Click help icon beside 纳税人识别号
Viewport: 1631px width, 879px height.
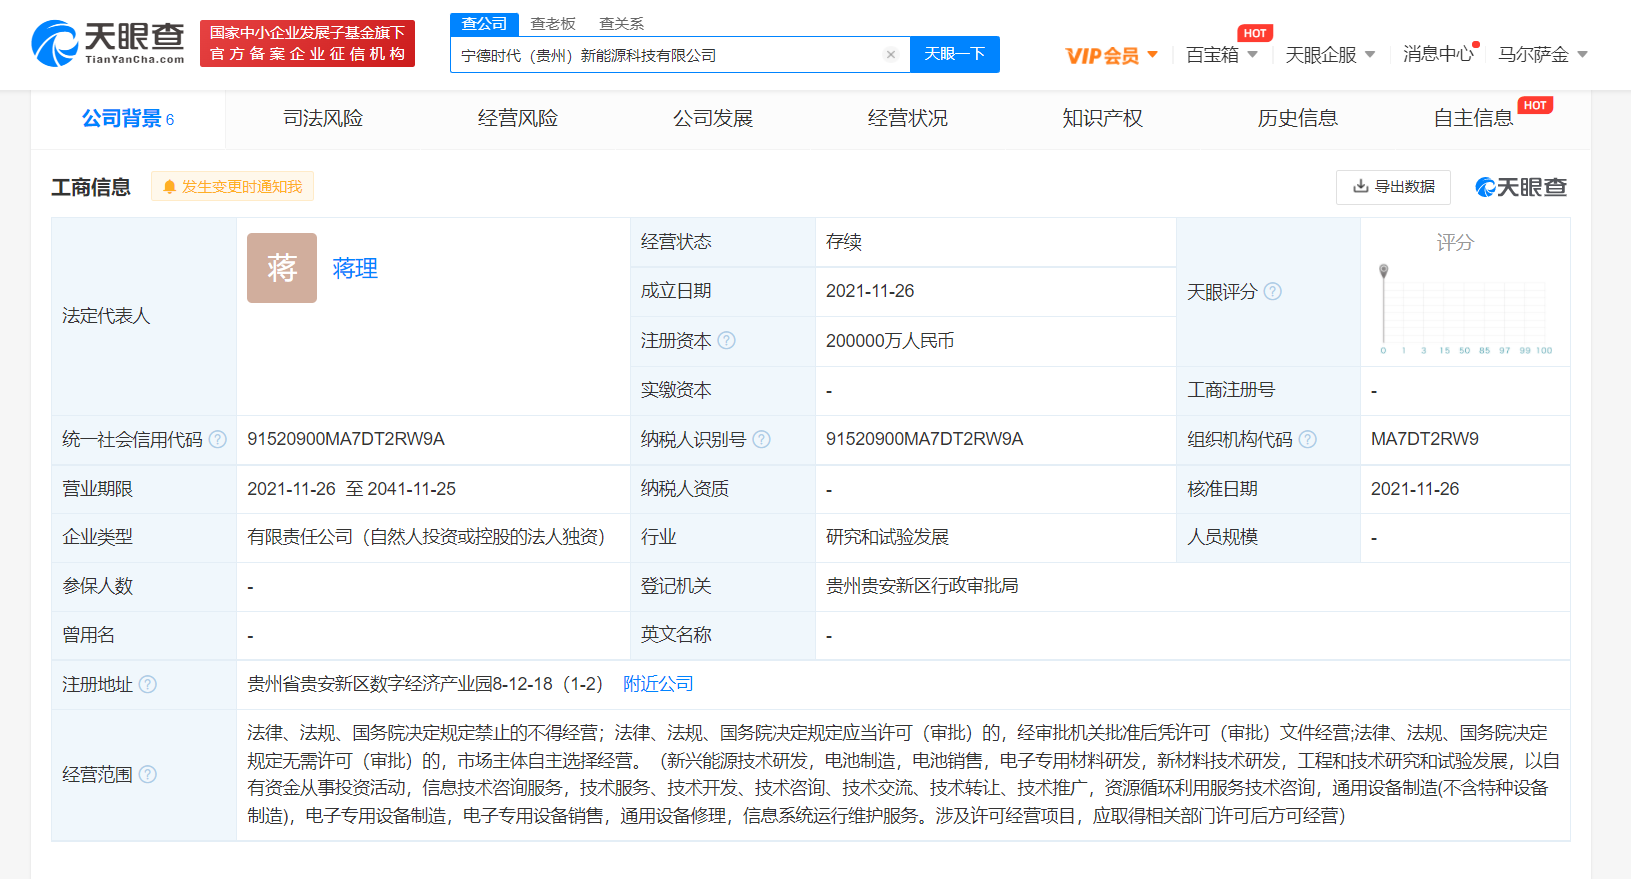tap(761, 439)
